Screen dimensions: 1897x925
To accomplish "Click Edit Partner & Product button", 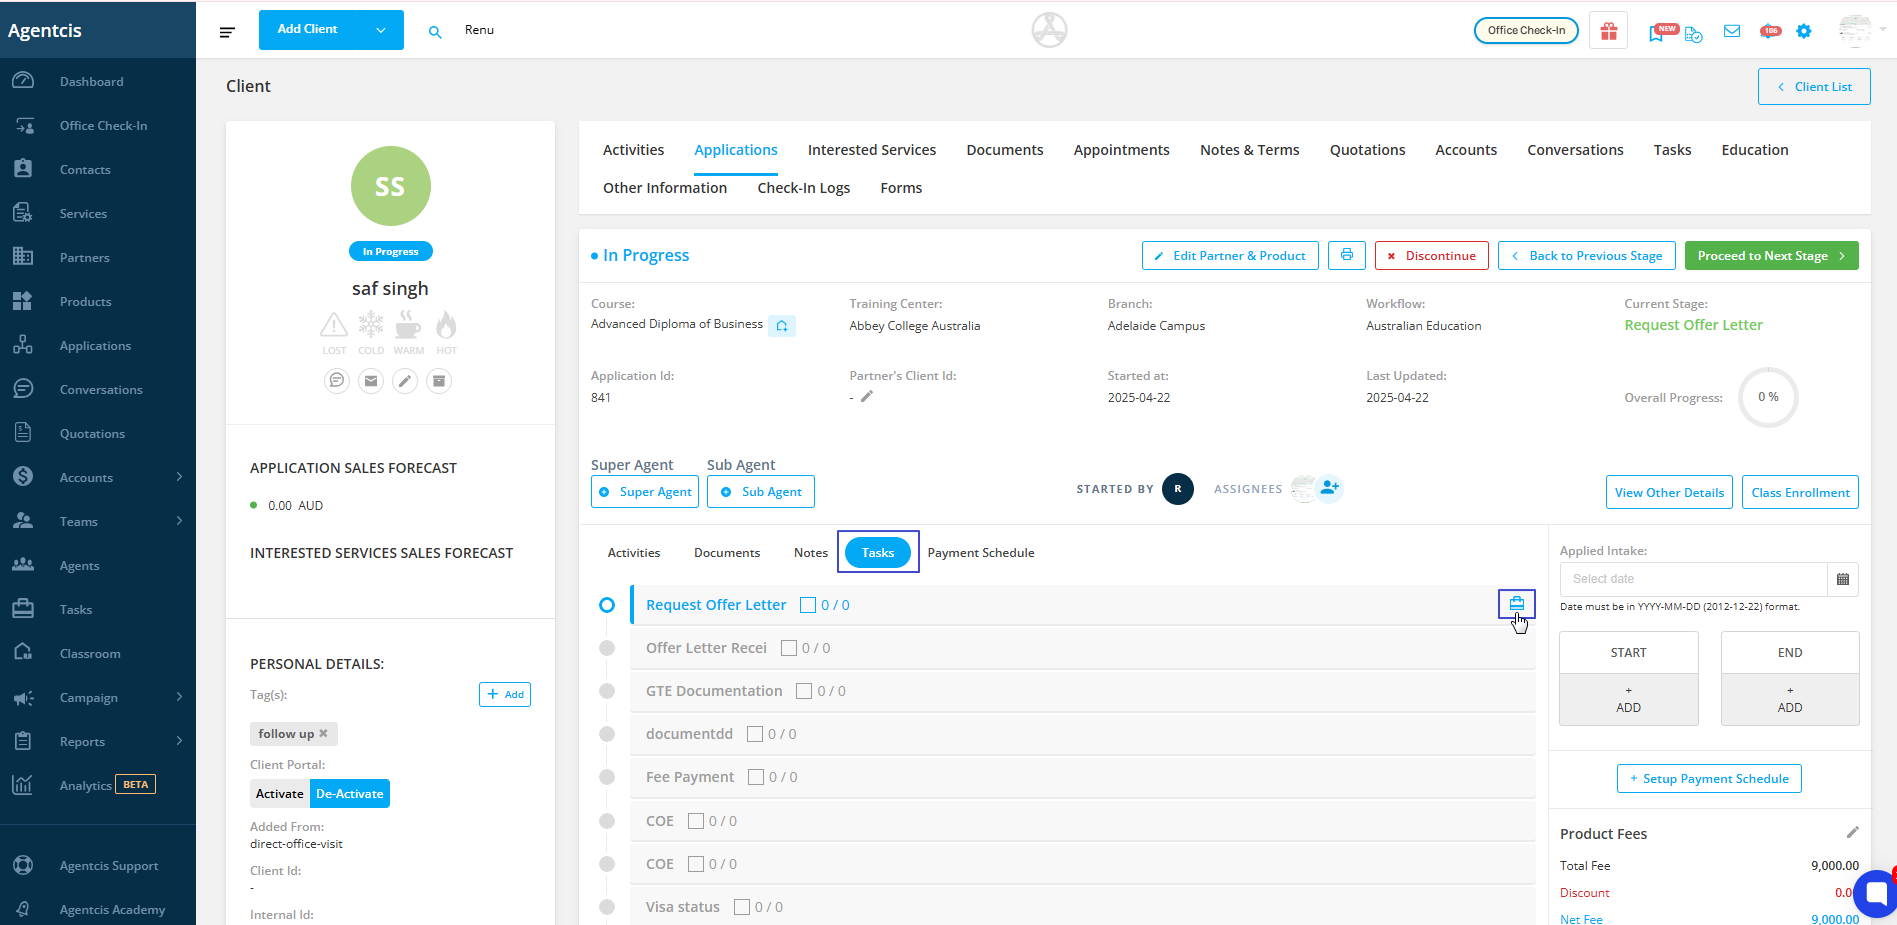I will tap(1230, 256).
